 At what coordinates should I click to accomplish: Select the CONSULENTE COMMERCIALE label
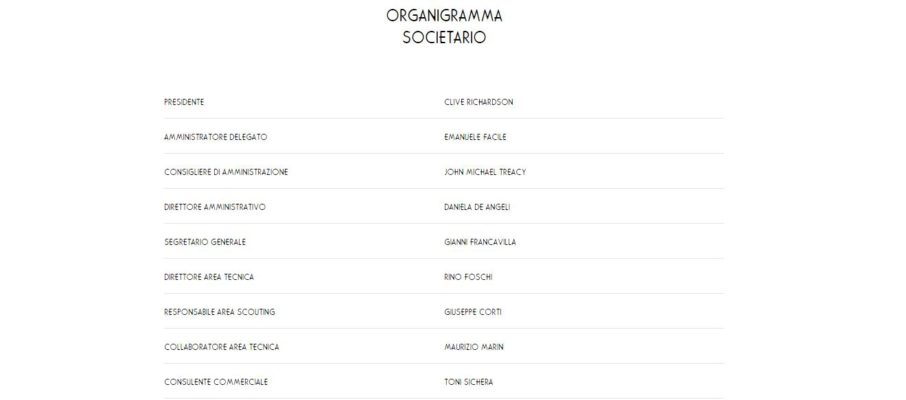click(x=216, y=382)
